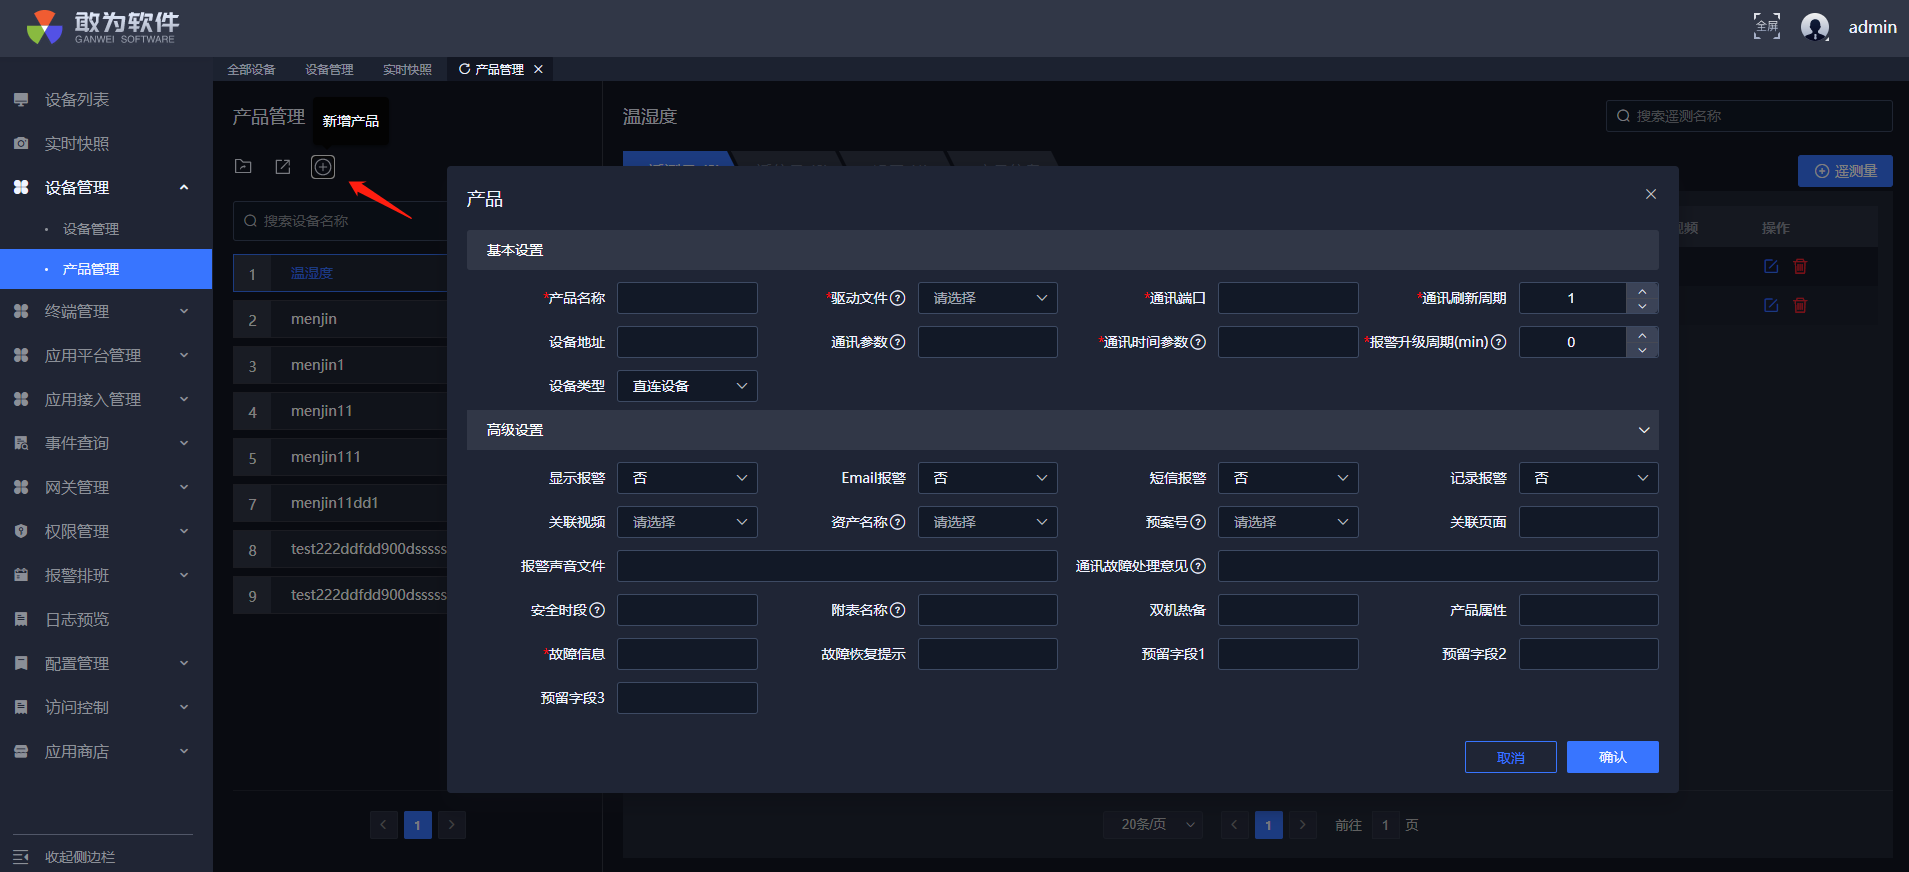1909x872 pixels.
Task: Click the fullscreen 全屏 icon
Action: click(1766, 27)
